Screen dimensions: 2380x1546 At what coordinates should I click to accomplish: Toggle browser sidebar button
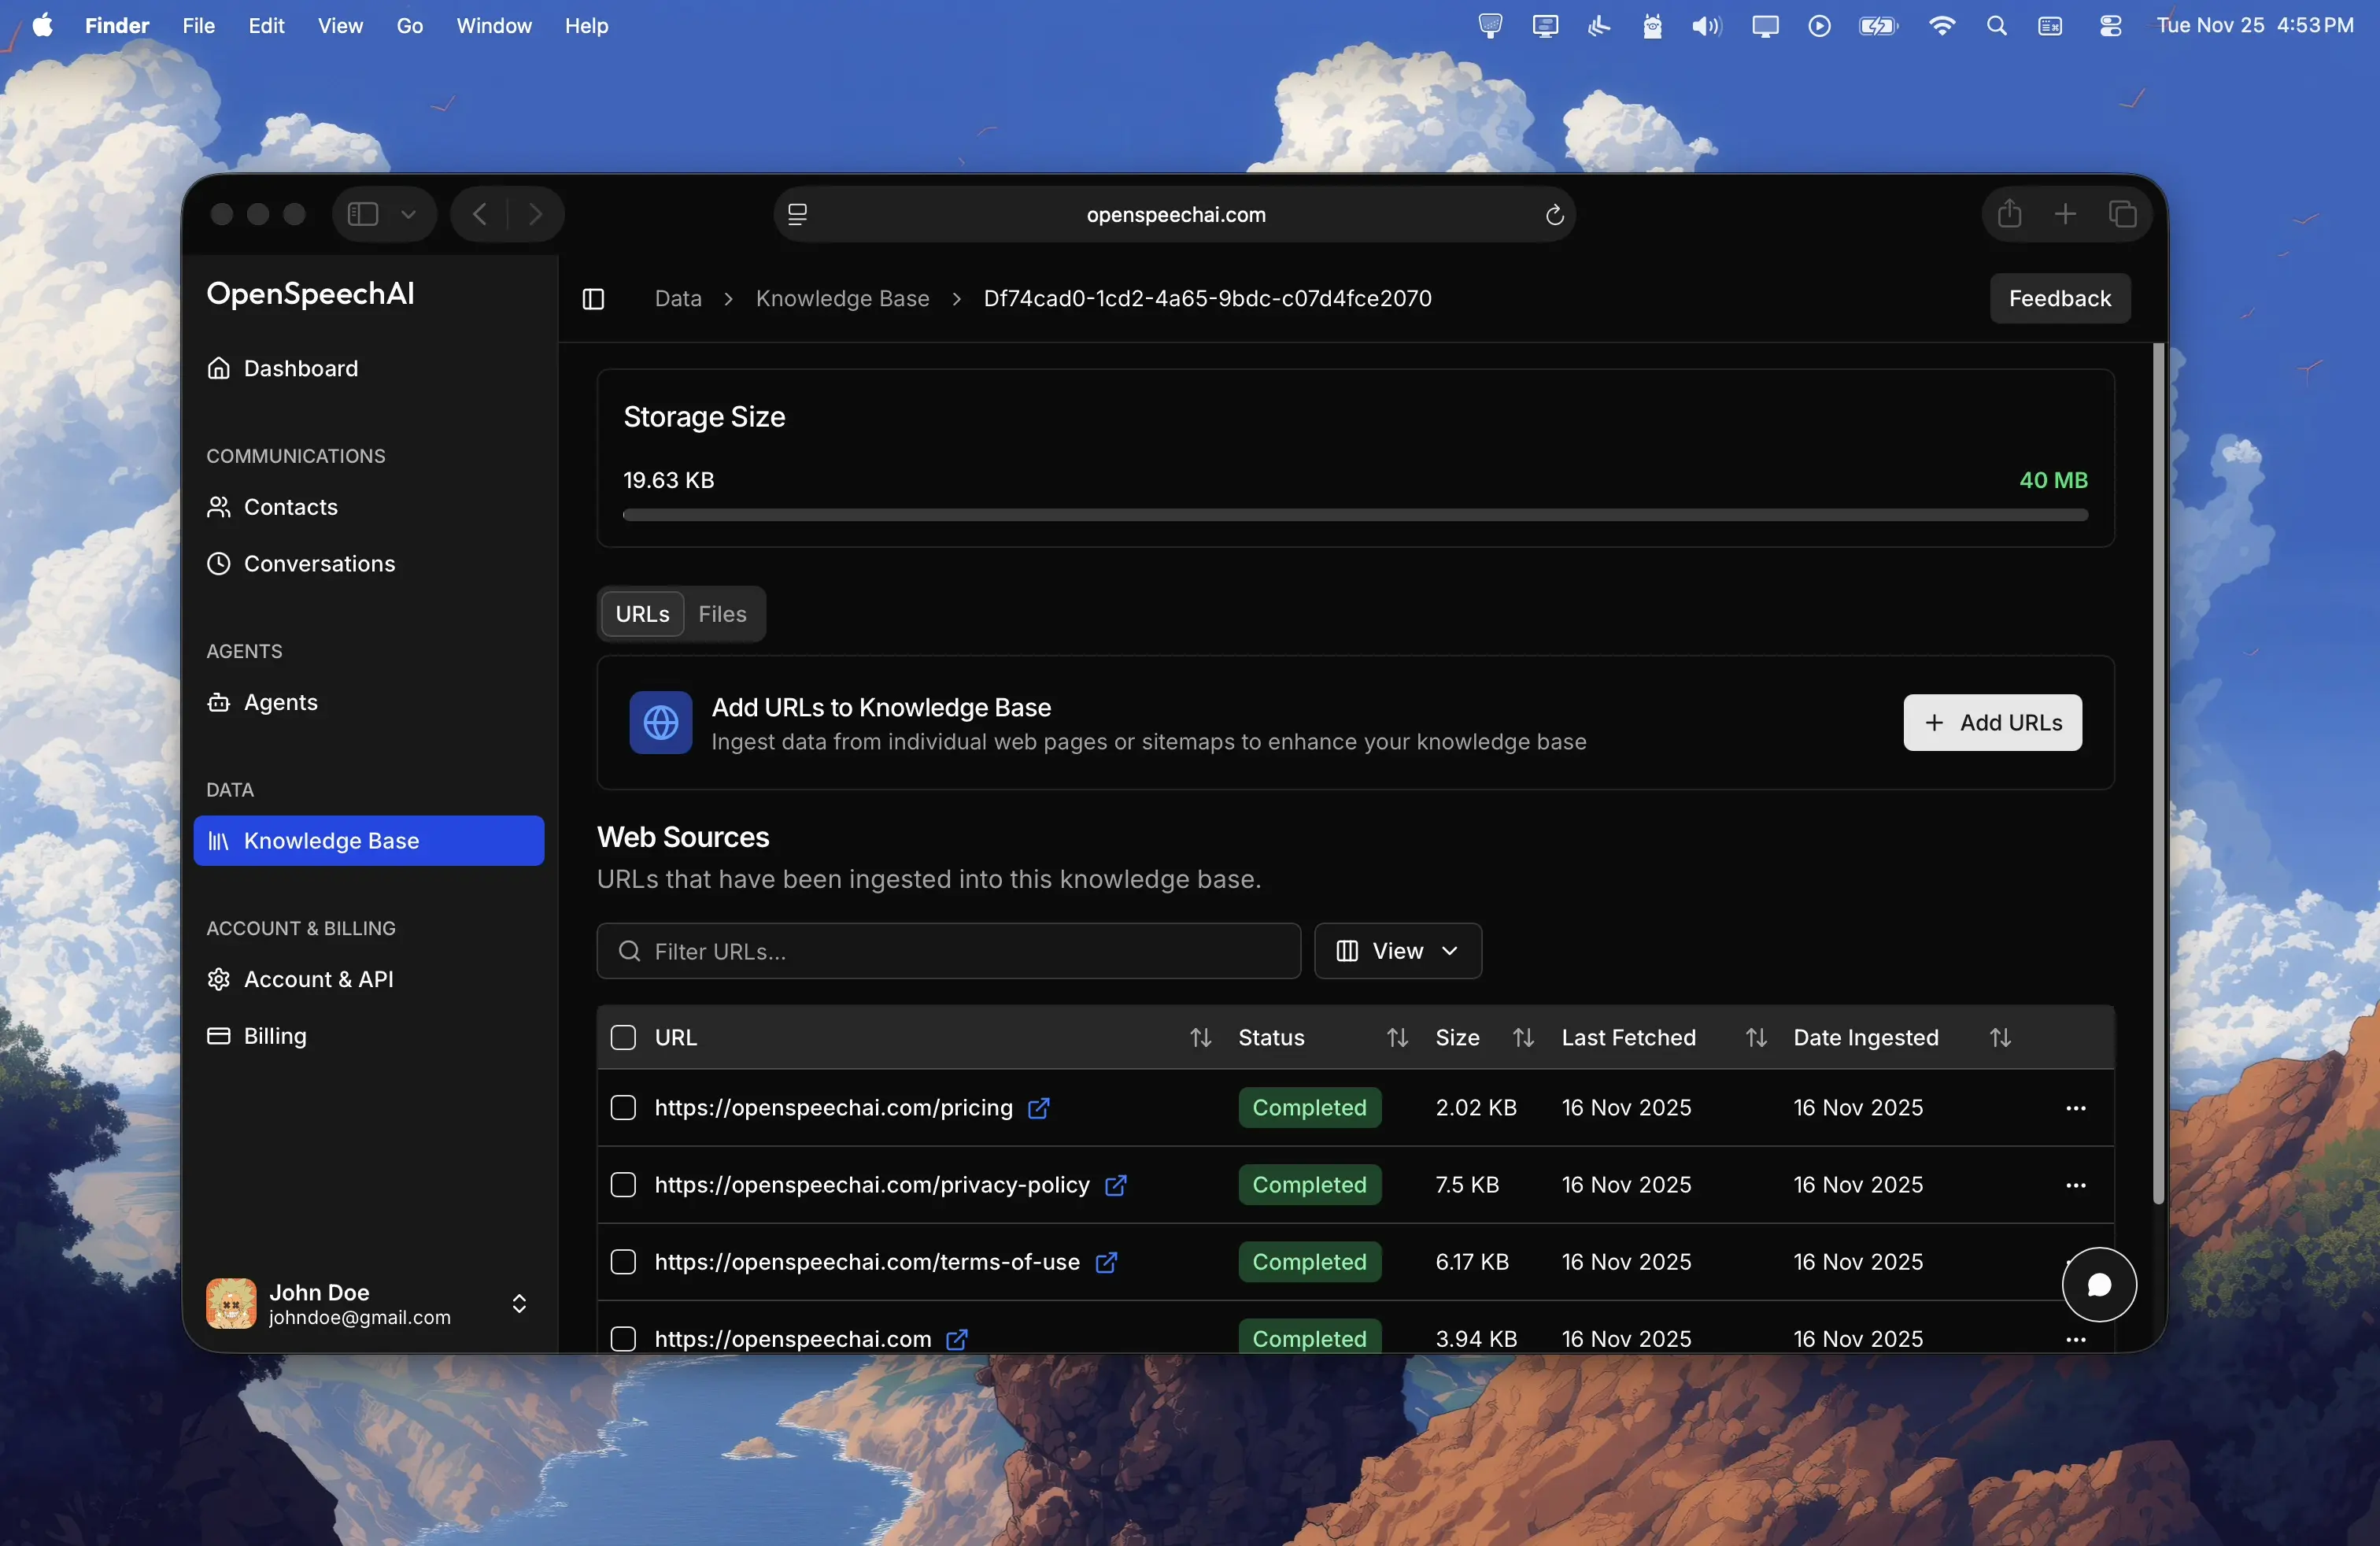pyautogui.click(x=363, y=214)
